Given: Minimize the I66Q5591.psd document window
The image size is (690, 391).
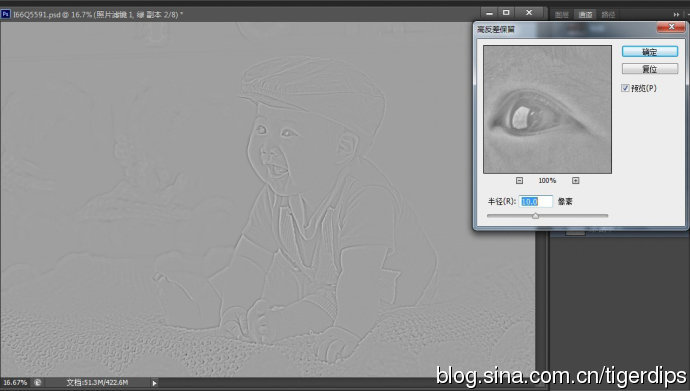Looking at the screenshot, I should coord(489,13).
